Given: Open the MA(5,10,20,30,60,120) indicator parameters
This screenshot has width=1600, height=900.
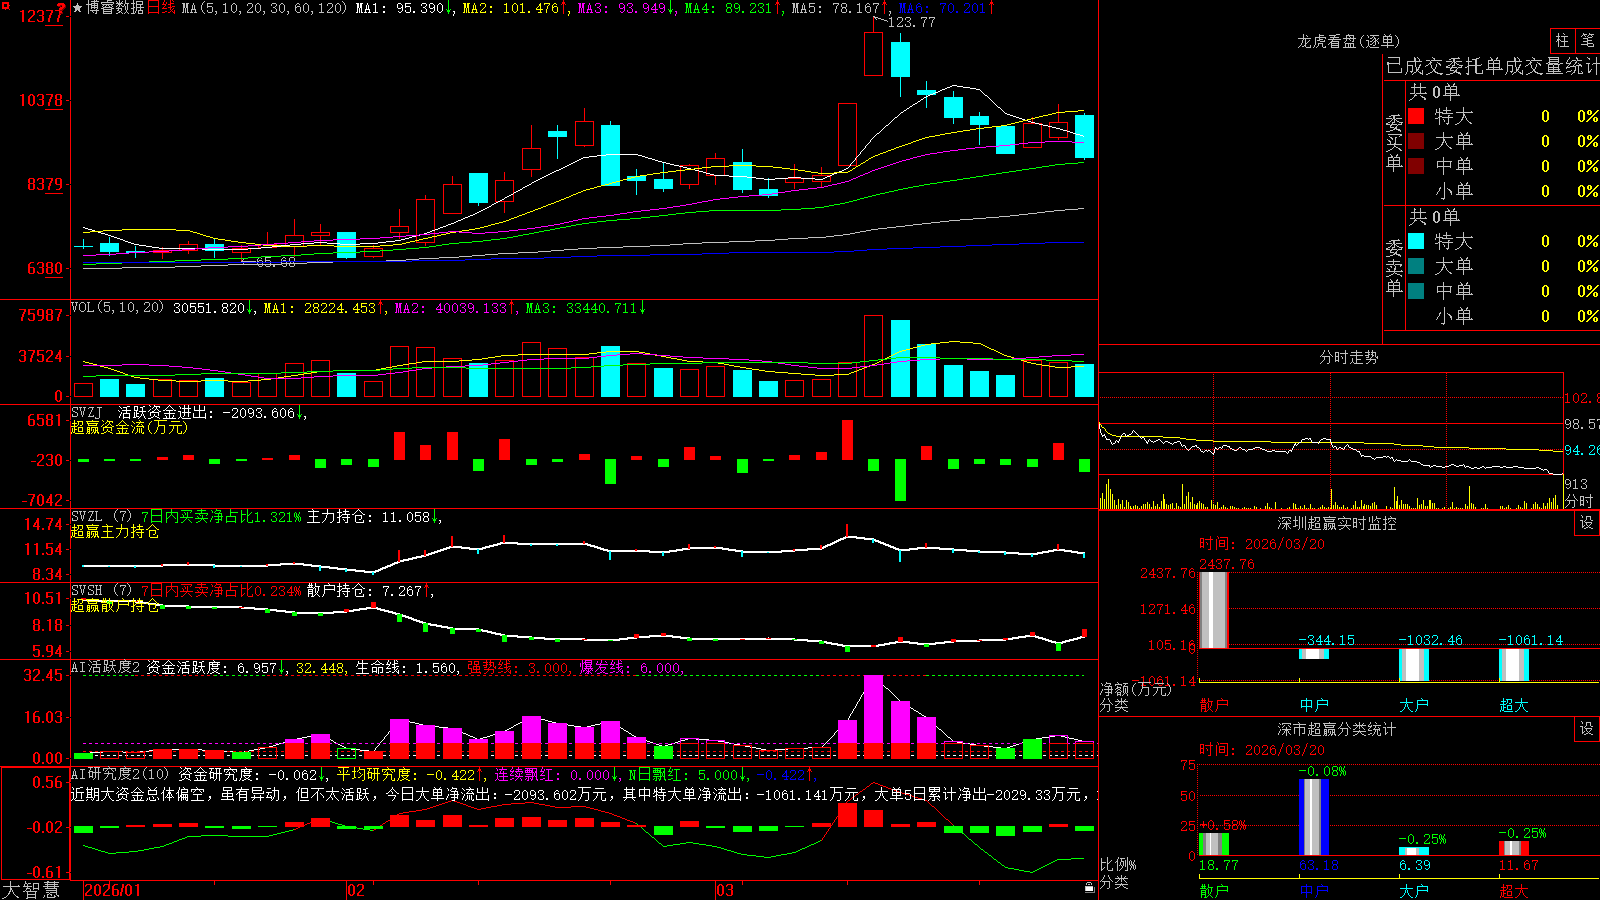Looking at the screenshot, I should pyautogui.click(x=264, y=8).
